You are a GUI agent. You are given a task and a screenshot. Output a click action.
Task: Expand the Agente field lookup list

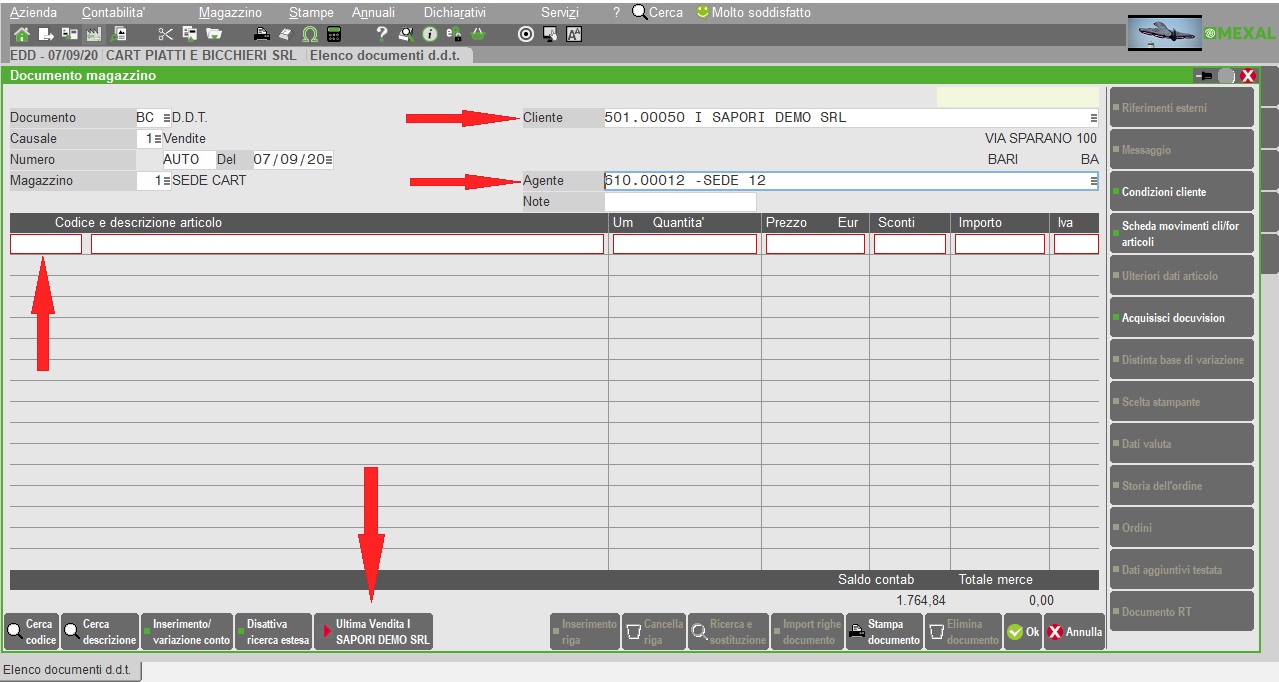point(1093,181)
